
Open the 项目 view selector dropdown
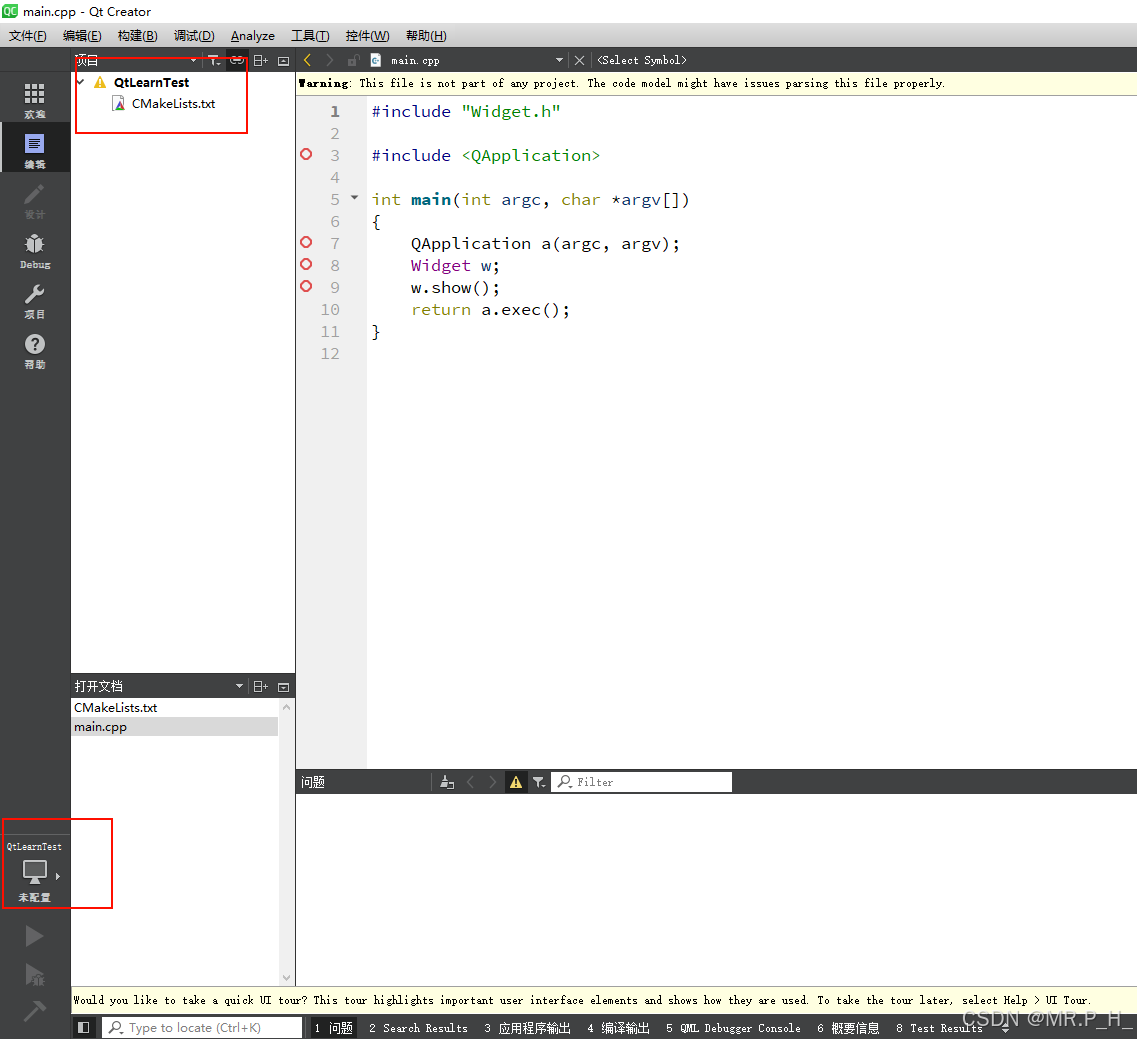tap(193, 60)
